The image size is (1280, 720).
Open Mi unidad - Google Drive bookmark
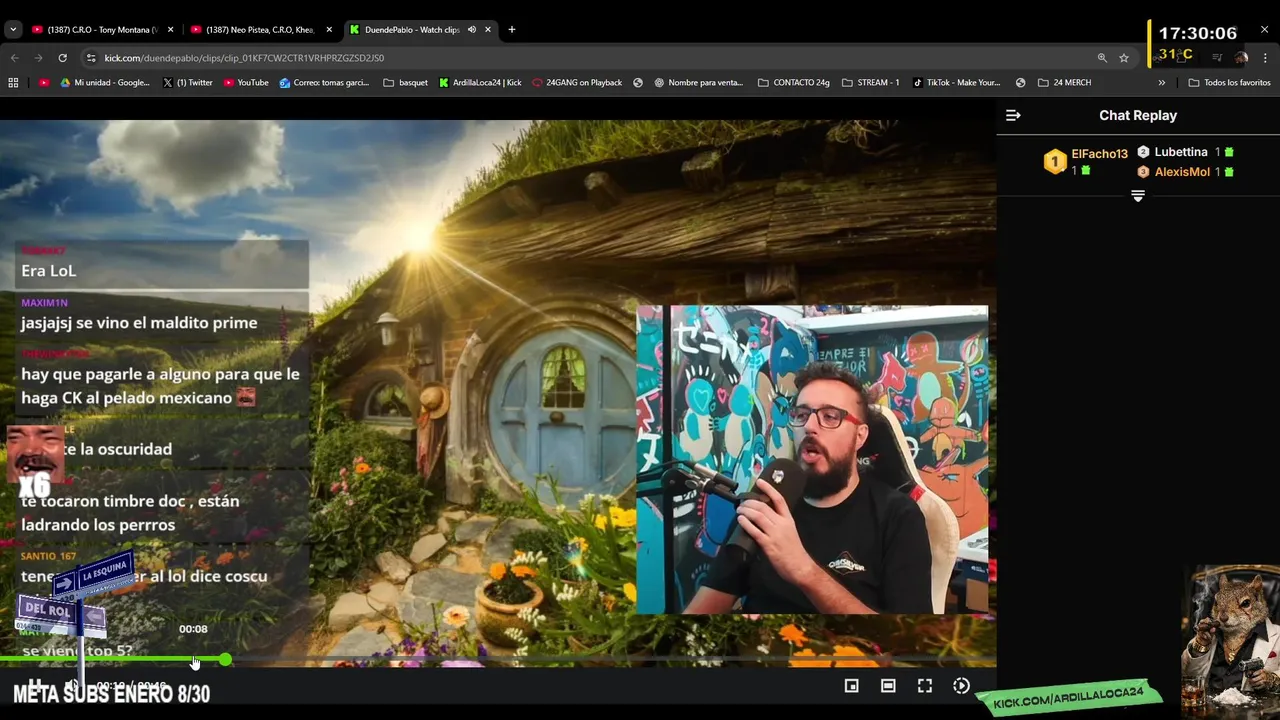105,83
